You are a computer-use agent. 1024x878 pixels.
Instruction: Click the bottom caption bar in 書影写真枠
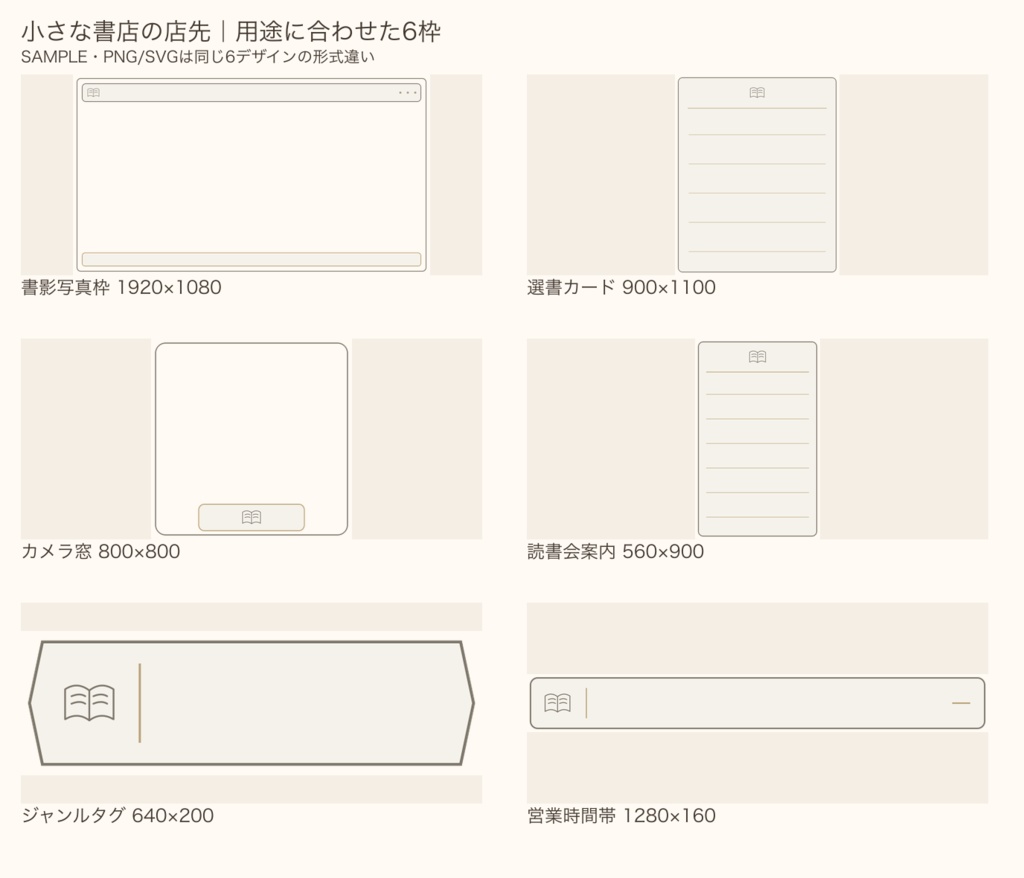[x=251, y=259]
